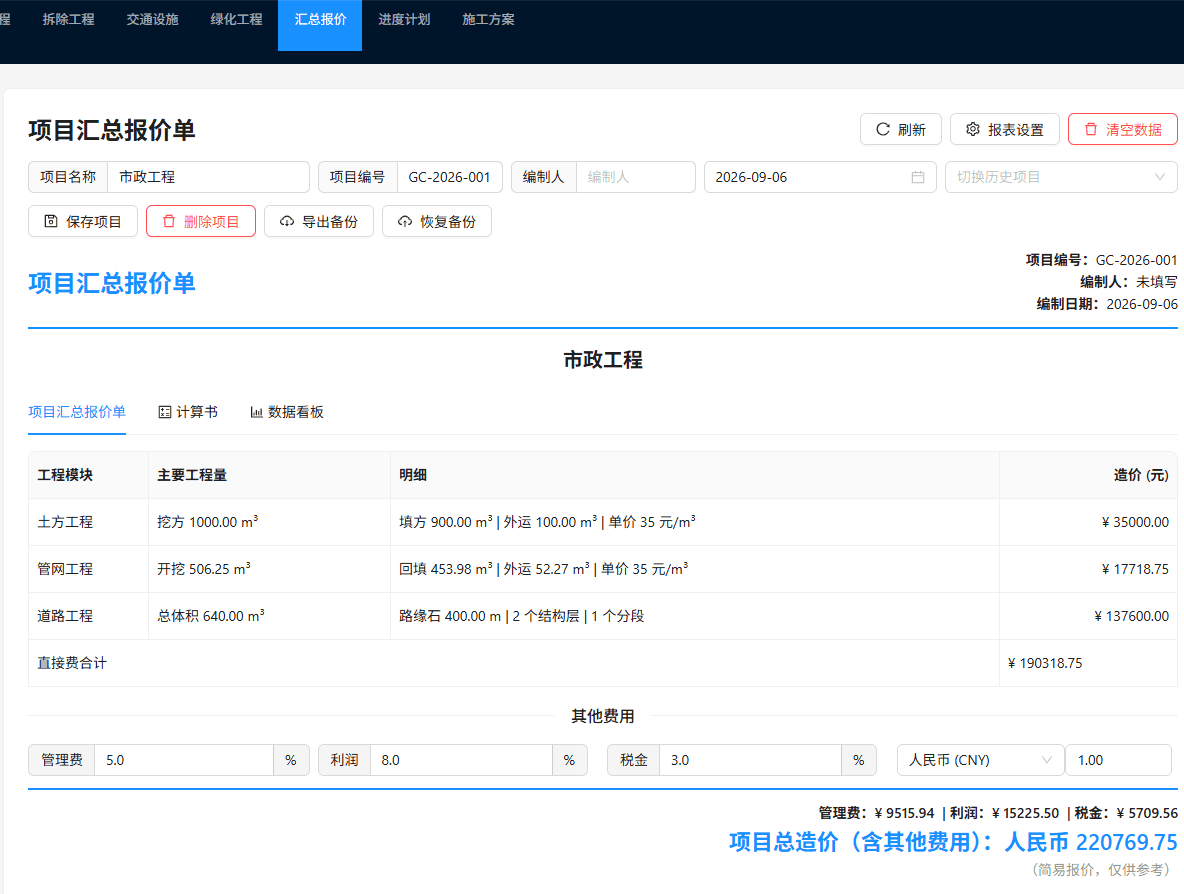Click the 直接费合计 row label
Viewport: 1184px width, 894px height.
72,663
